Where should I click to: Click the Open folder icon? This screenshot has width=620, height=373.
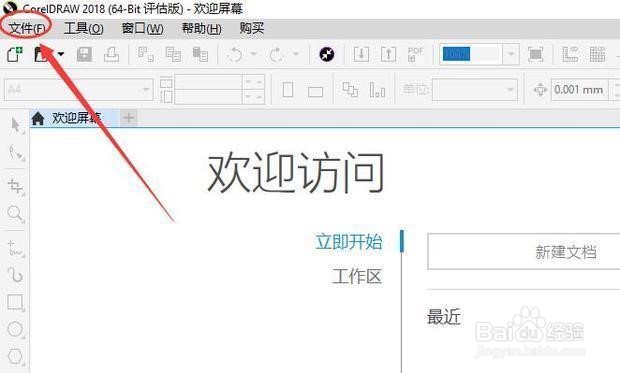[x=42, y=54]
